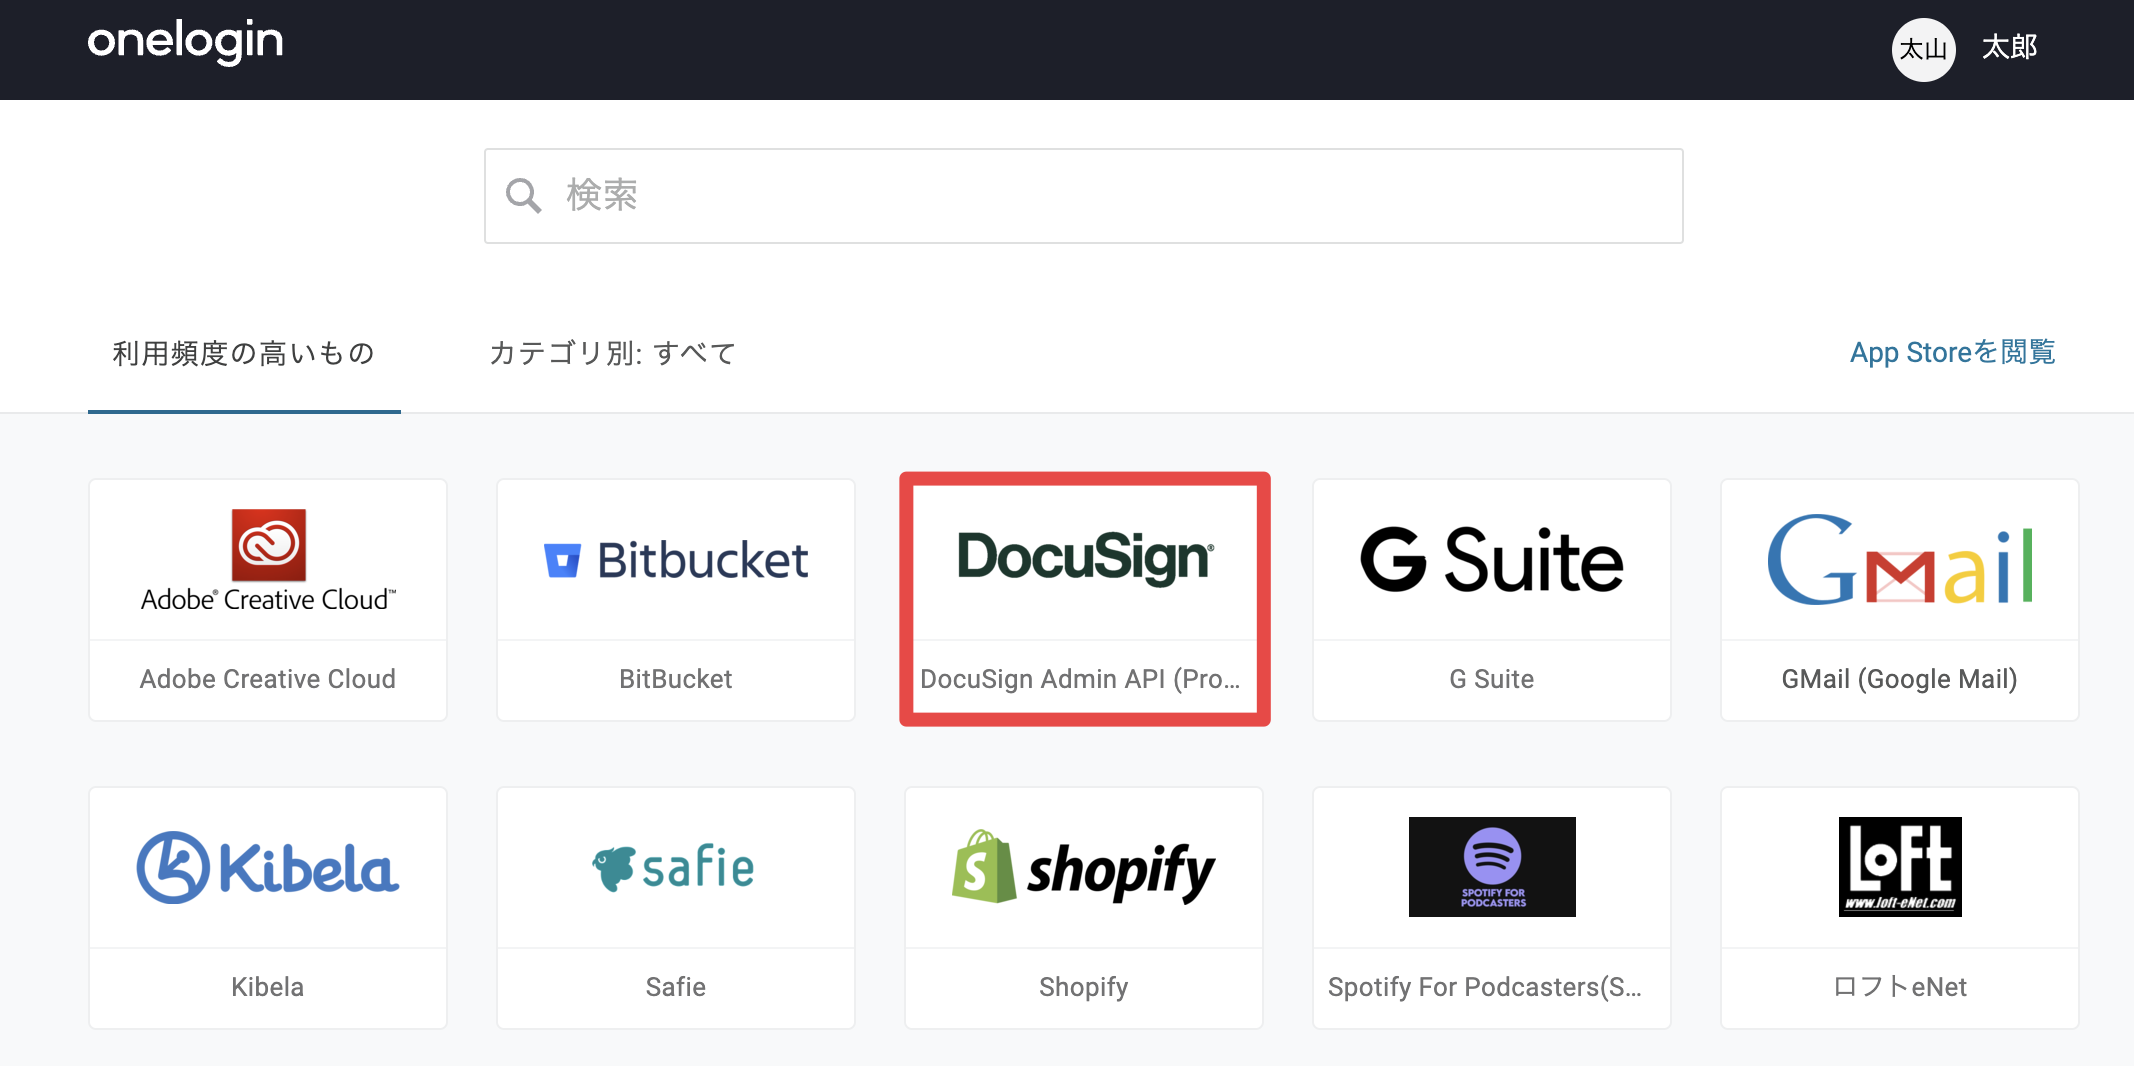Image resolution: width=2134 pixels, height=1066 pixels.
Task: Click the BitBucket app name
Action: [676, 679]
